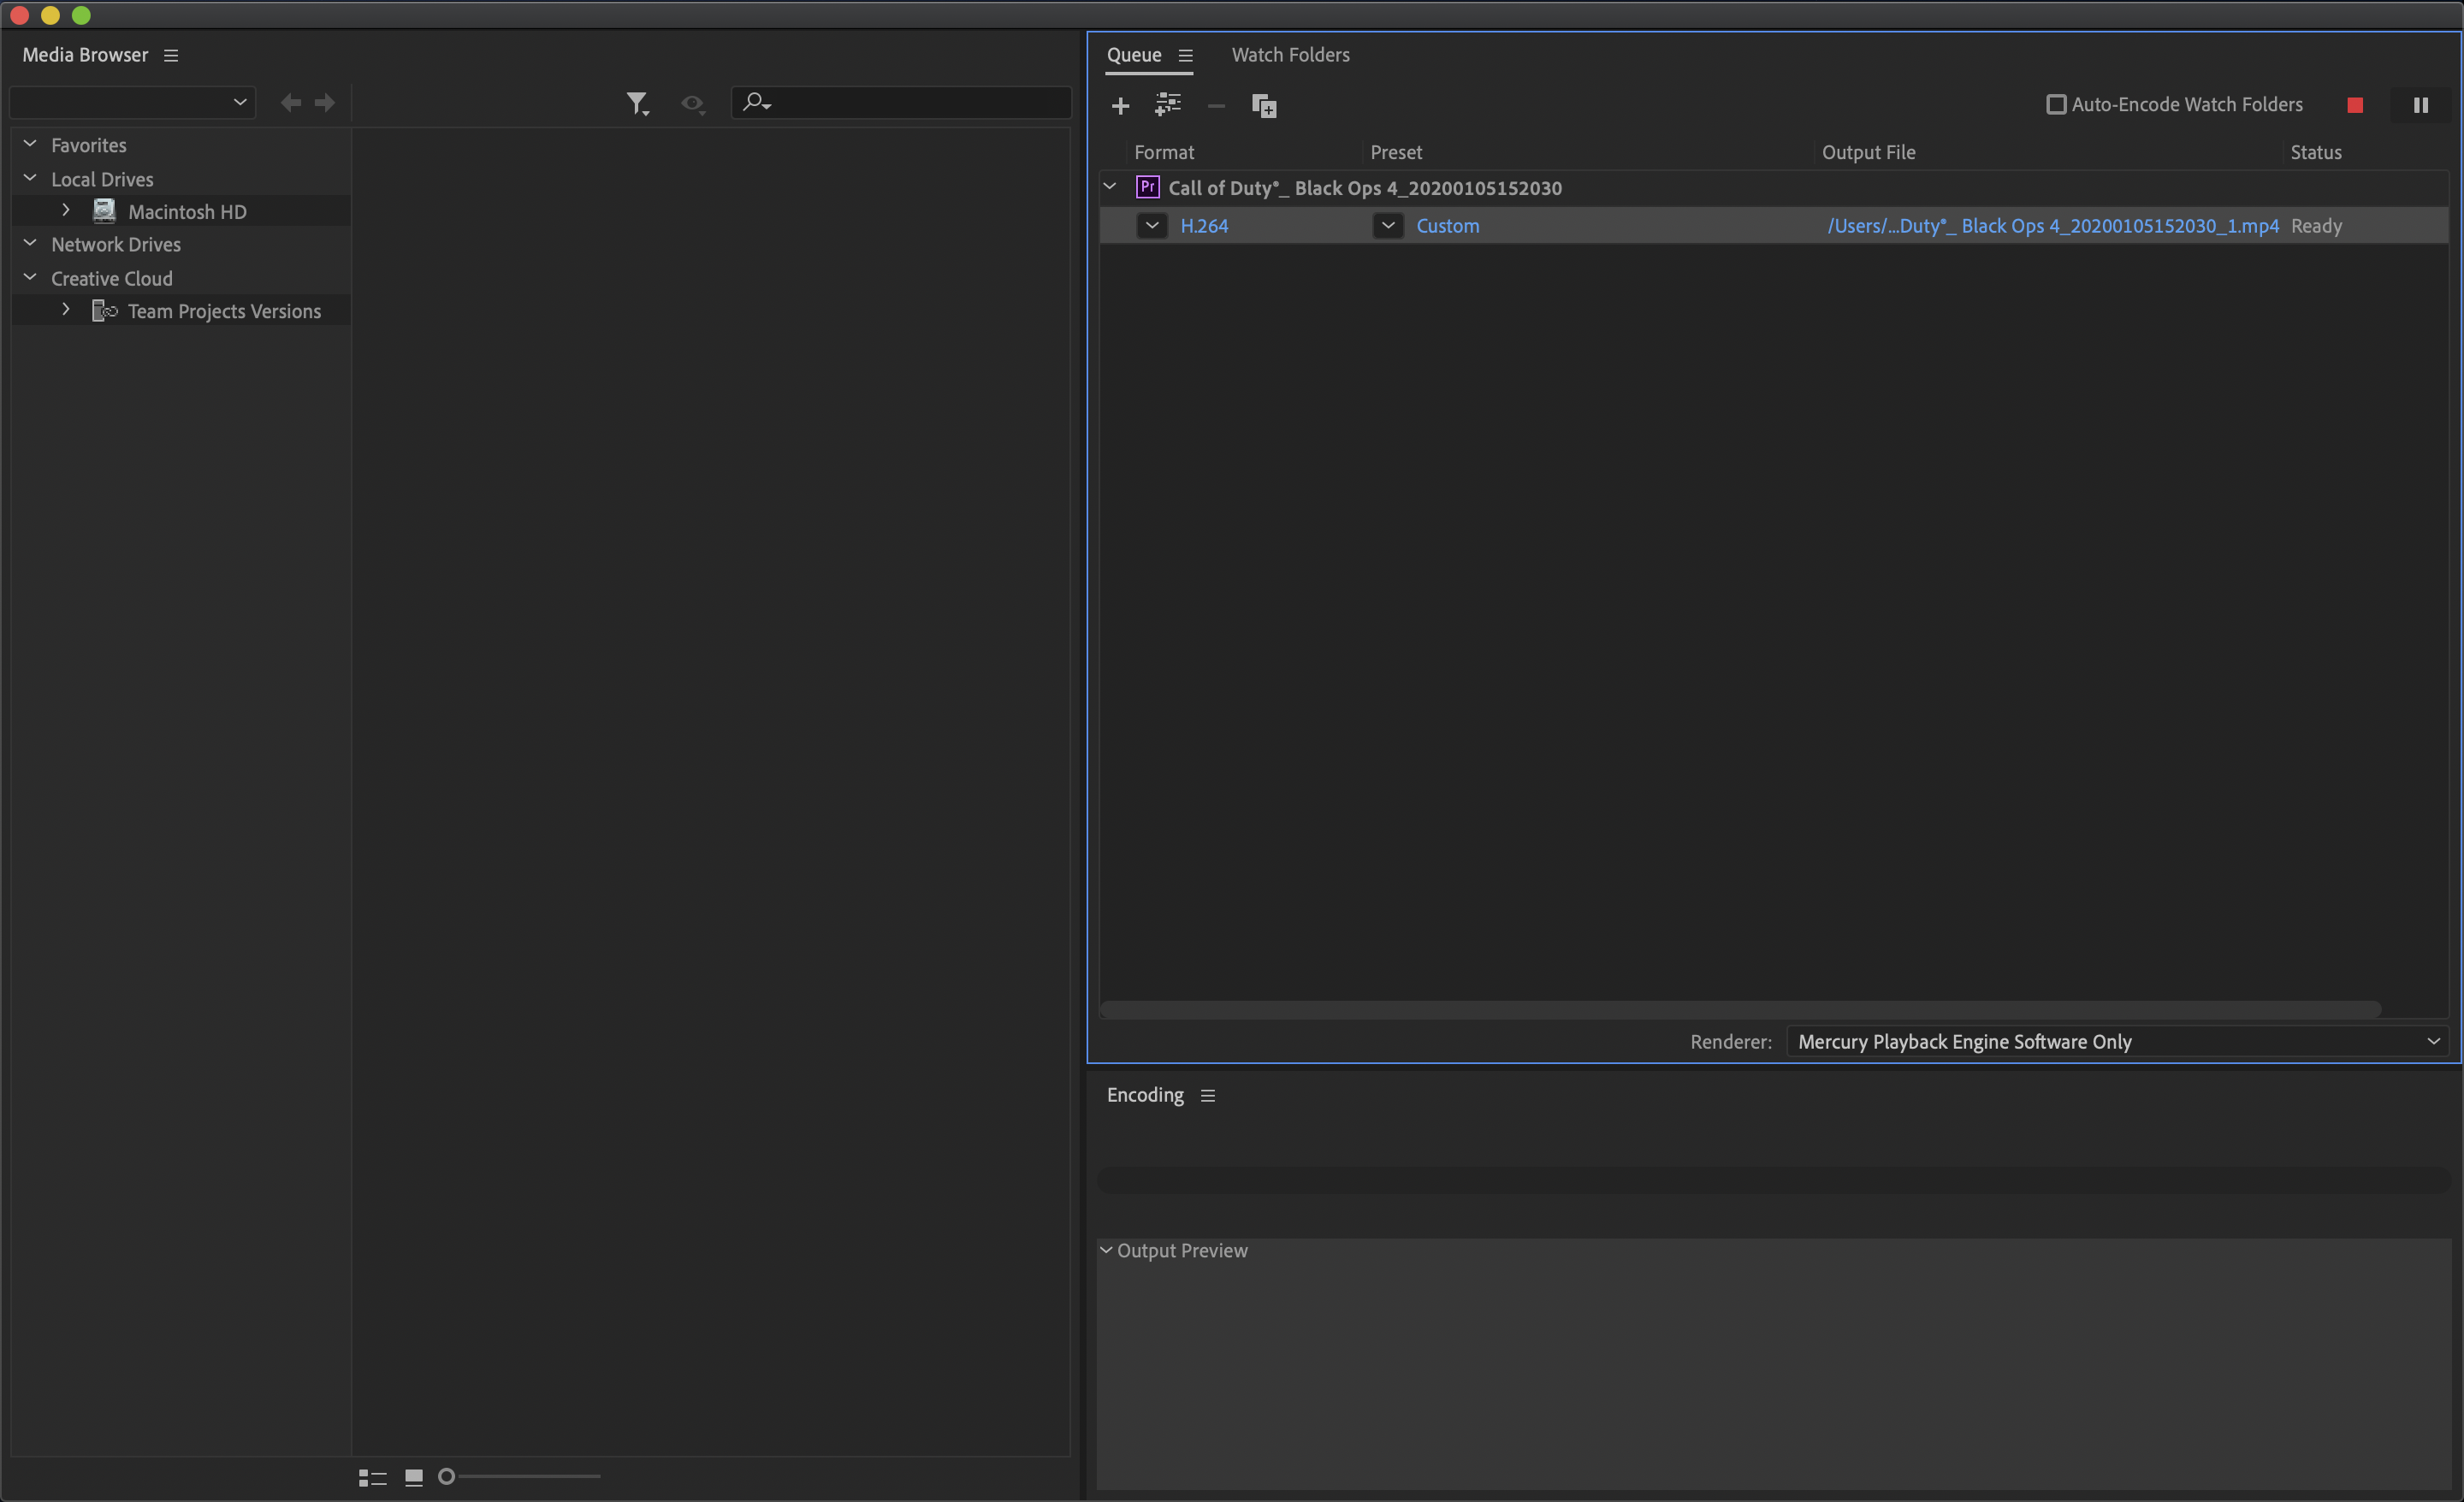Screen dimensions: 2464x1502
Task: Open the Media Browser panel menu
Action: [170, 55]
